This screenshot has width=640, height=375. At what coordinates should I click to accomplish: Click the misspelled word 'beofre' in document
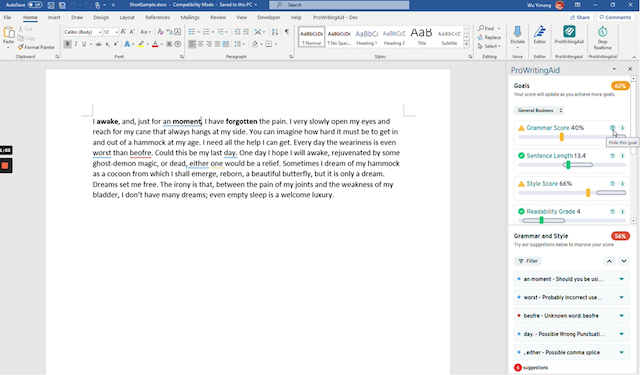(x=140, y=153)
